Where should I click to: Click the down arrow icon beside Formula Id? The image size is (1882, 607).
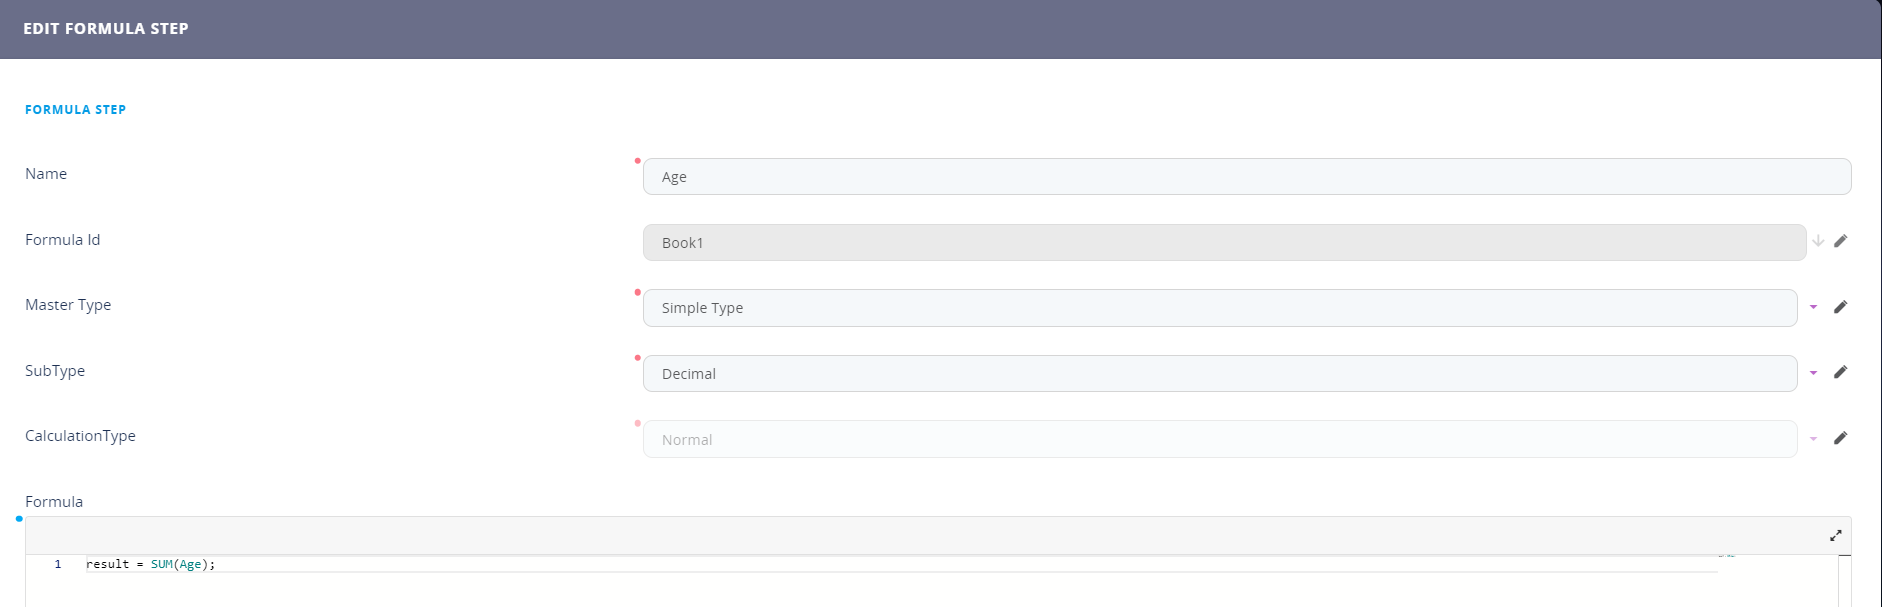point(1818,241)
